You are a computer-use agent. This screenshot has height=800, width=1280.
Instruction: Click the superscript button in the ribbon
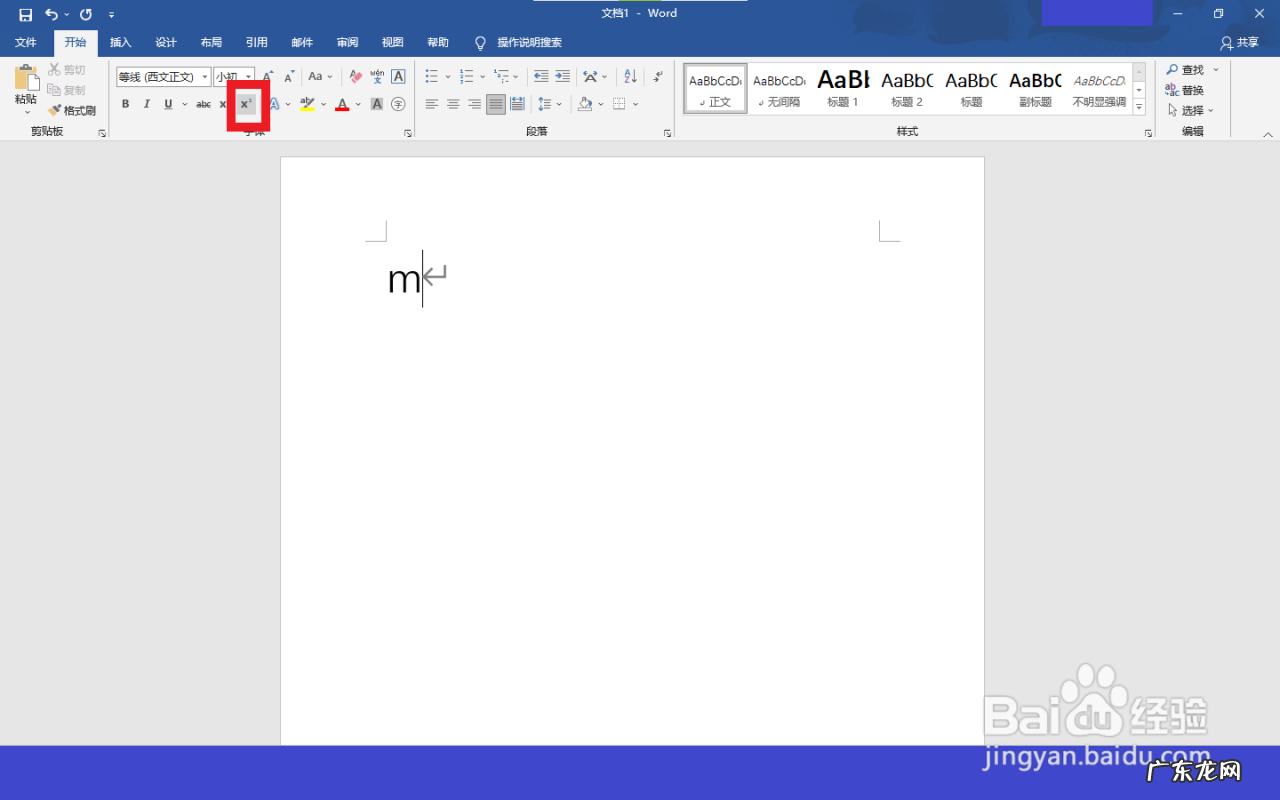coord(246,104)
